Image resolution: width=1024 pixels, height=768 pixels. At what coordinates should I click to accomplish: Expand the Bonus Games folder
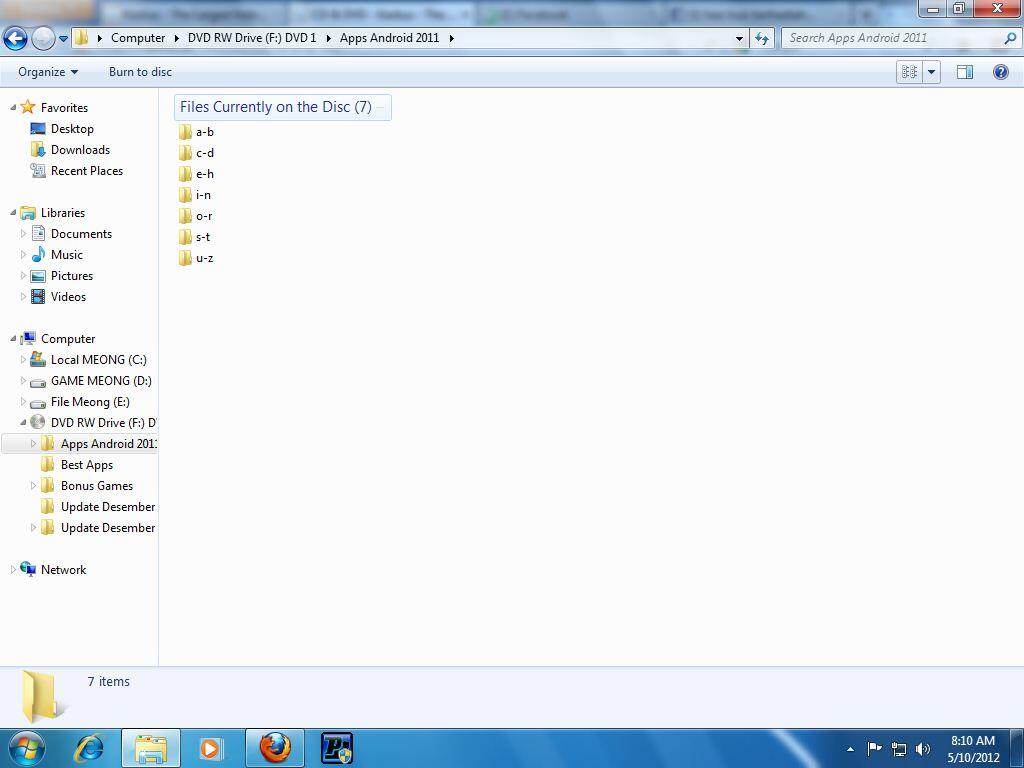coord(33,485)
